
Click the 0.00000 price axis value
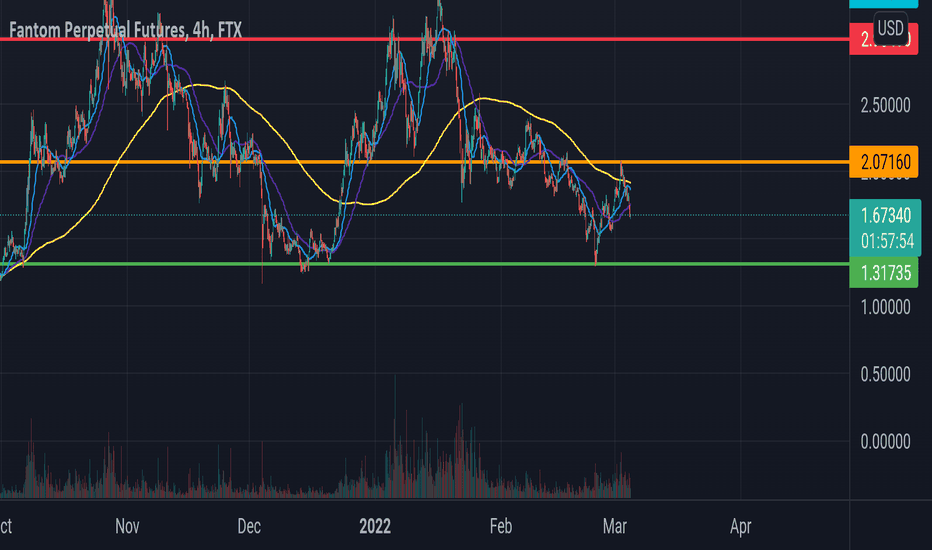[886, 442]
